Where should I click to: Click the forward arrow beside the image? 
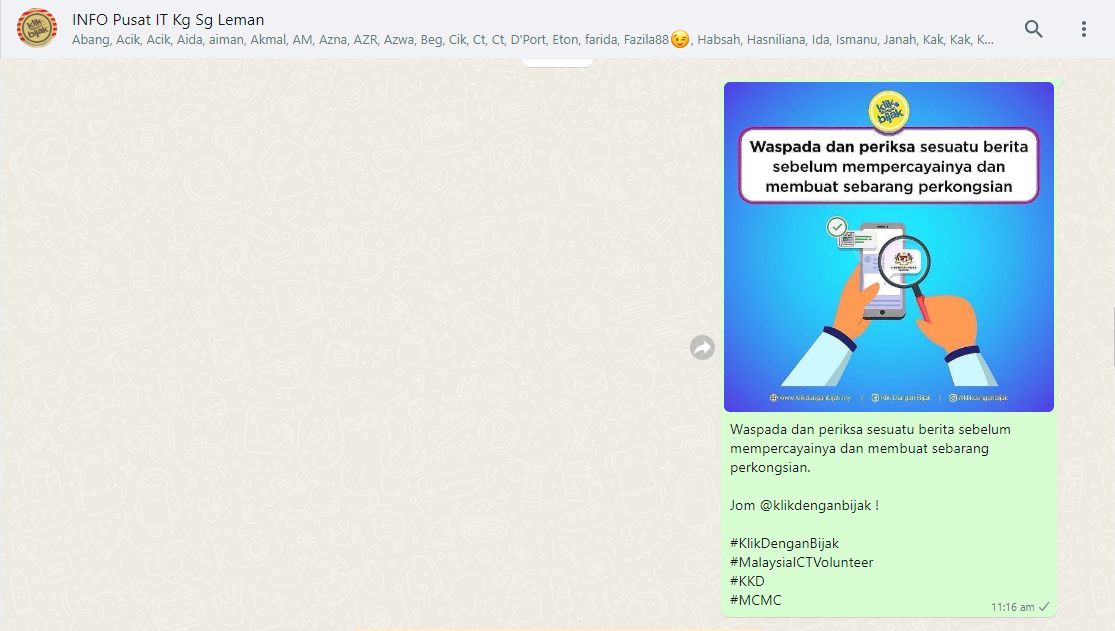pos(702,347)
